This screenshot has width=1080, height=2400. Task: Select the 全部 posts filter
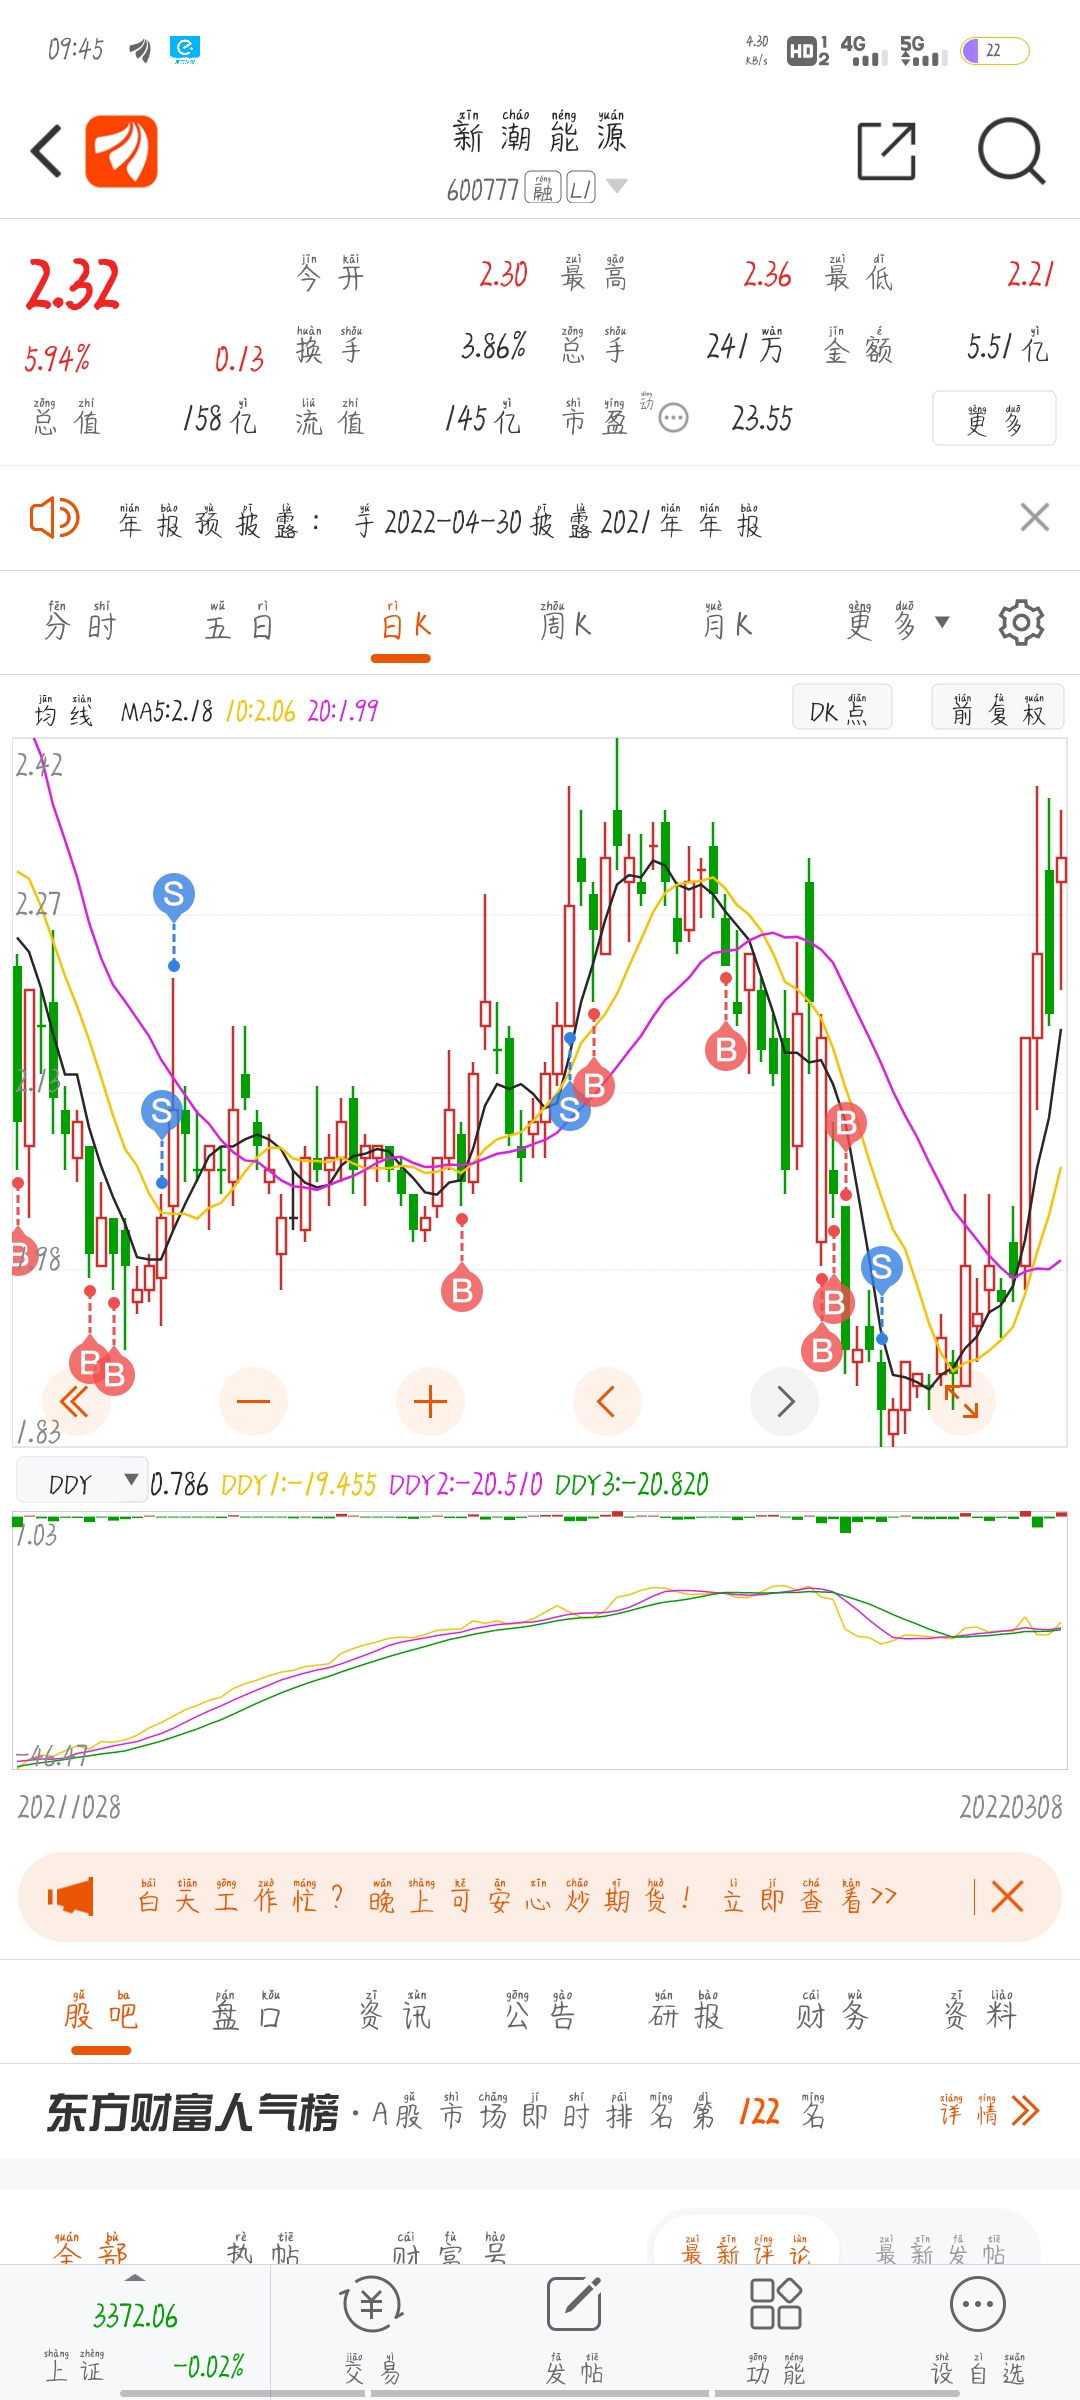pos(90,2248)
